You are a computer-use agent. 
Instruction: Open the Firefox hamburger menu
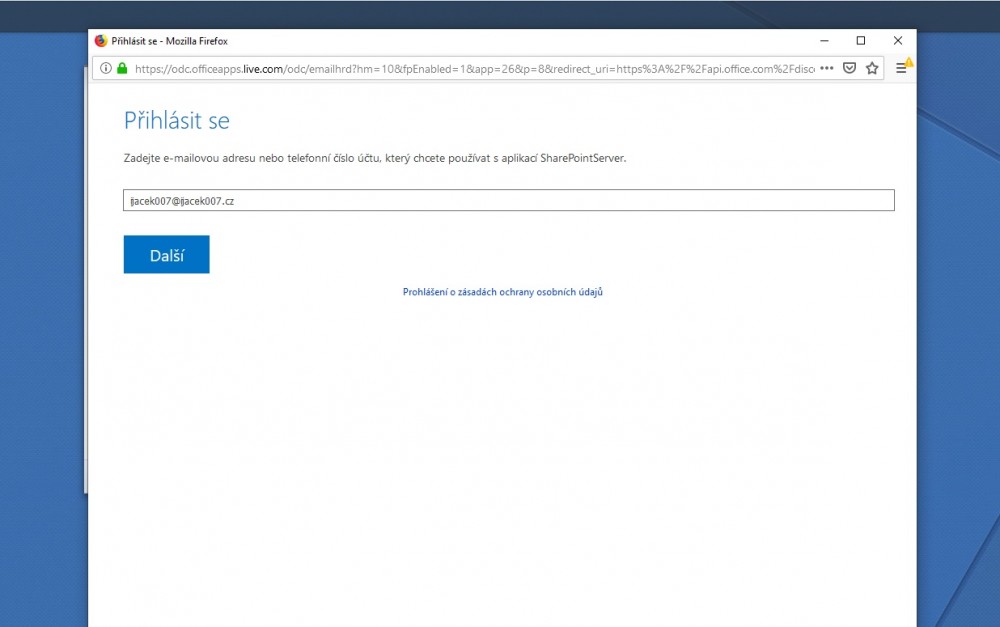pos(901,68)
